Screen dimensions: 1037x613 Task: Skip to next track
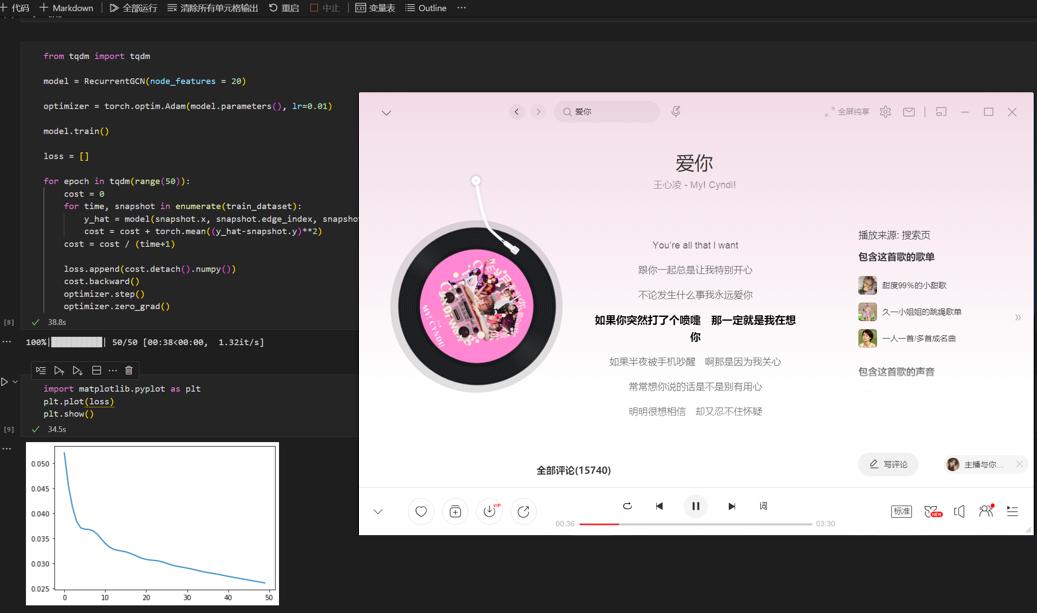(x=731, y=506)
